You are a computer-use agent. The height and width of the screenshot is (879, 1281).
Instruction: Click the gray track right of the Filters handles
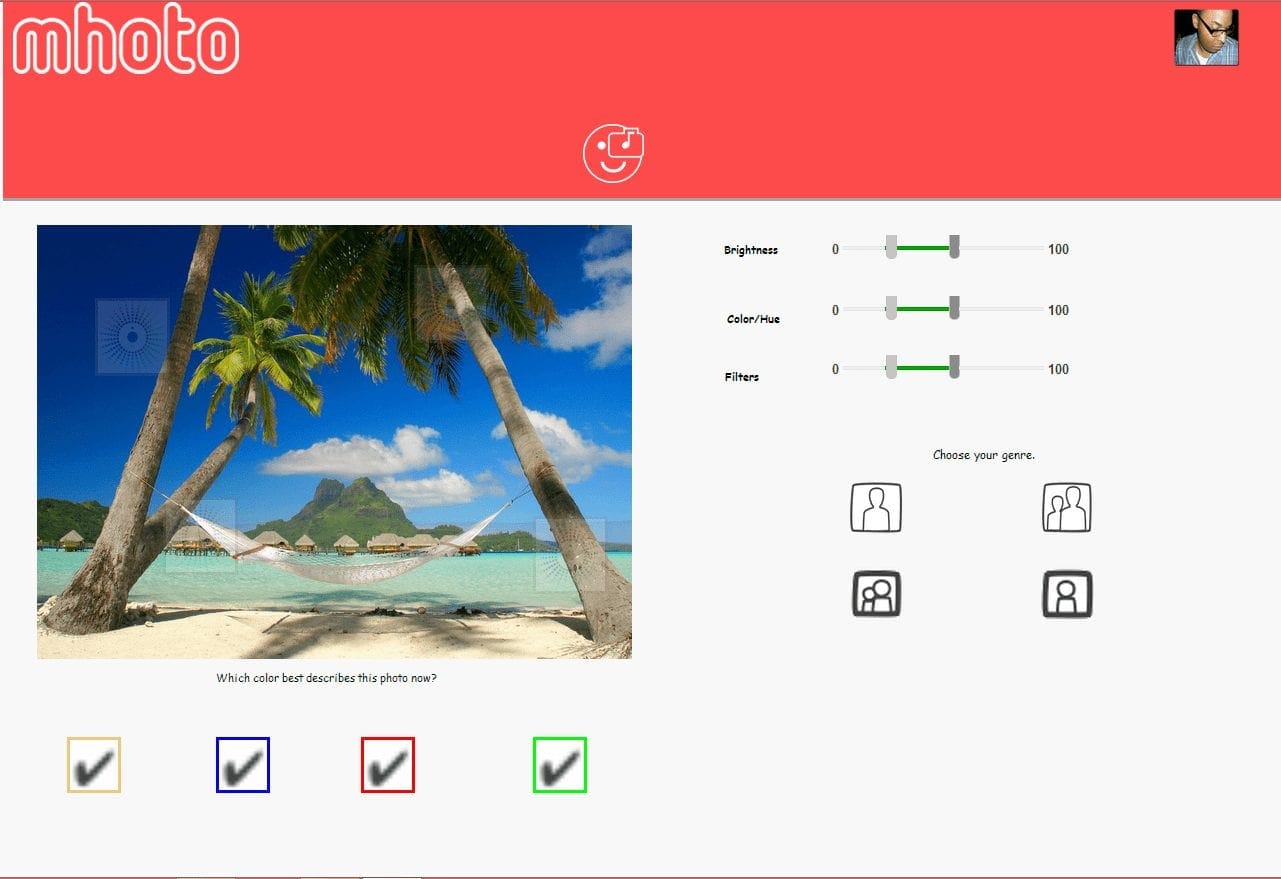pyautogui.click(x=1000, y=368)
